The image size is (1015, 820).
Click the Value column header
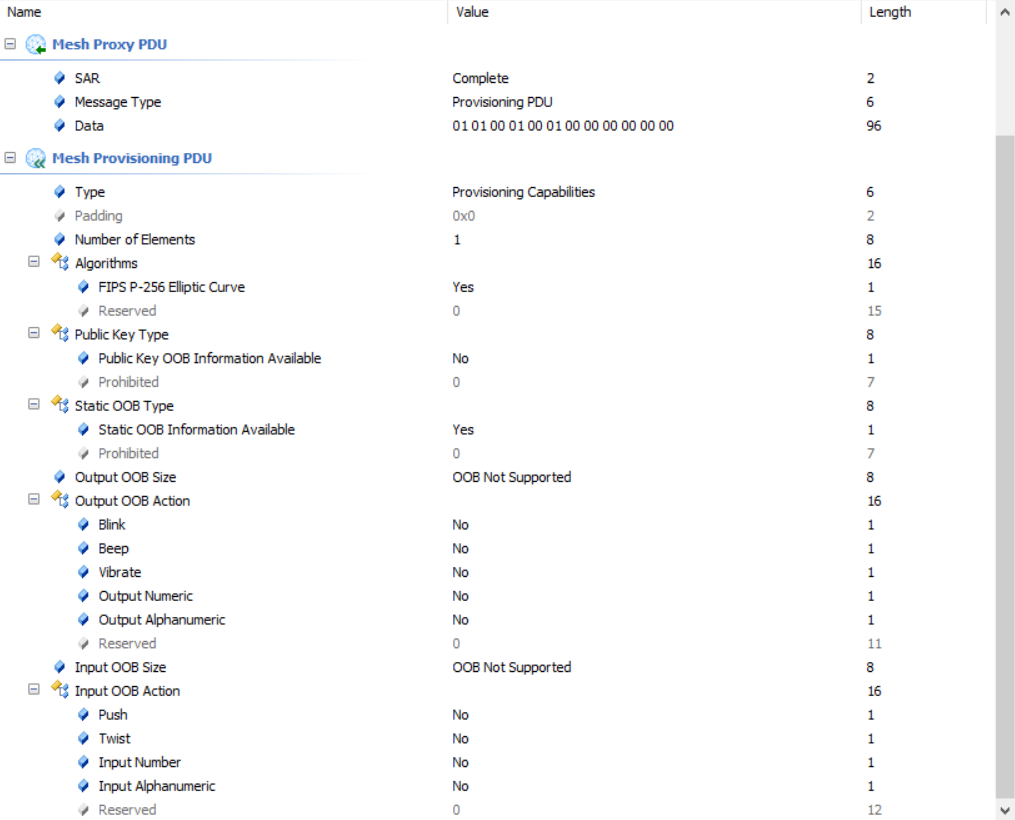[472, 12]
